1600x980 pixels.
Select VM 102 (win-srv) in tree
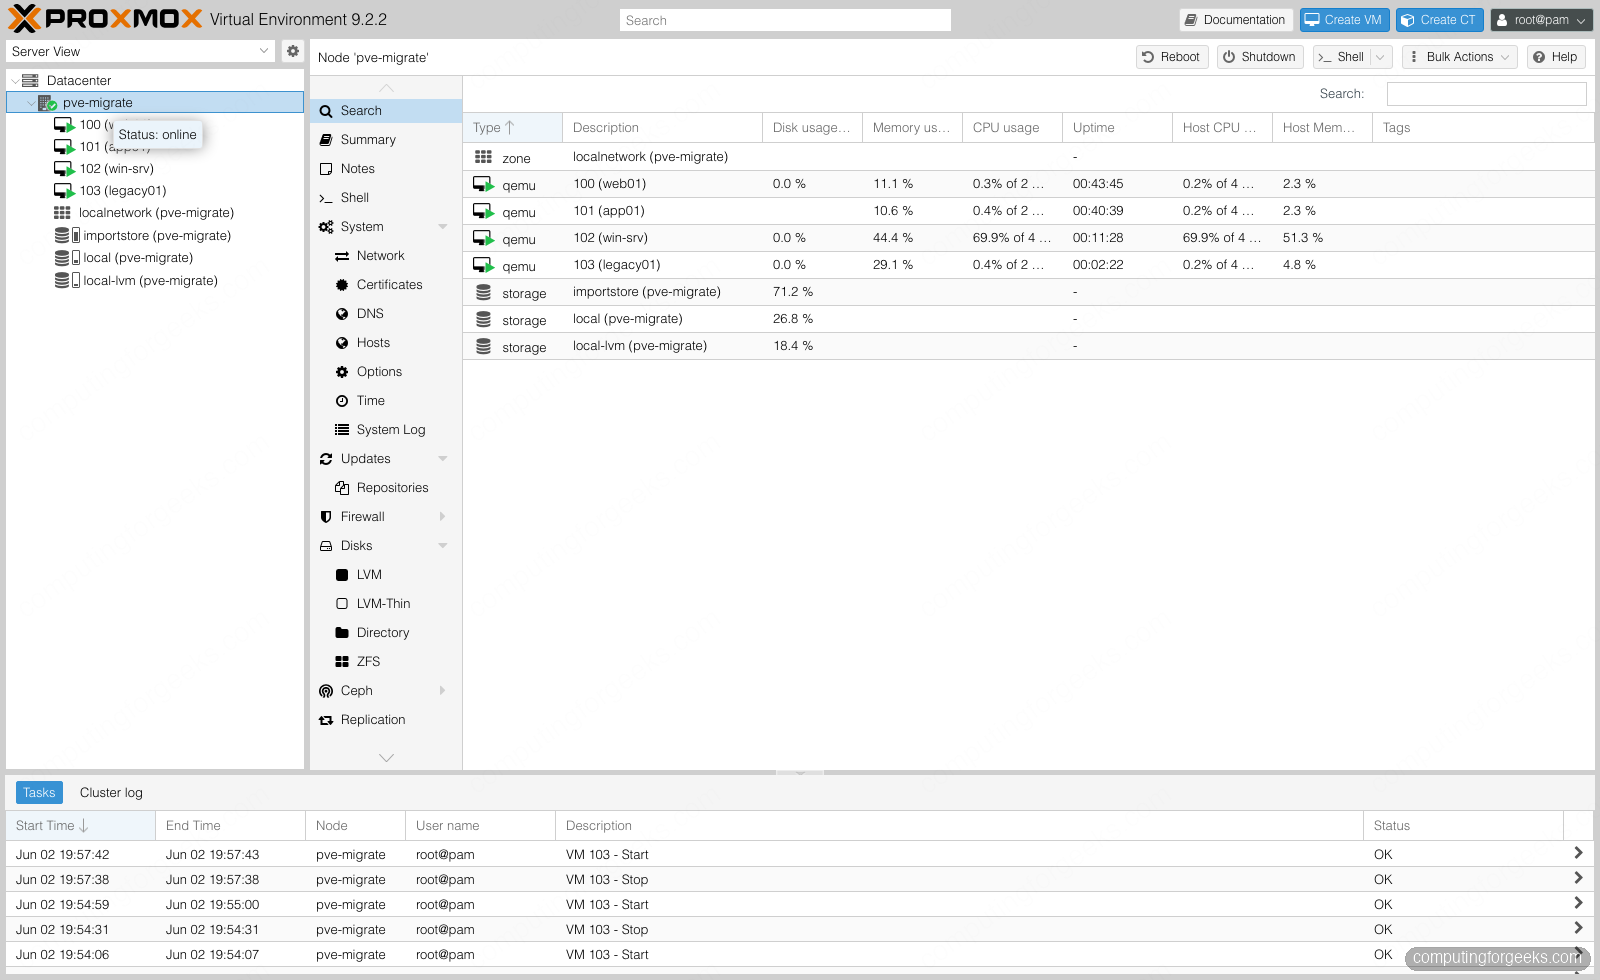click(117, 168)
